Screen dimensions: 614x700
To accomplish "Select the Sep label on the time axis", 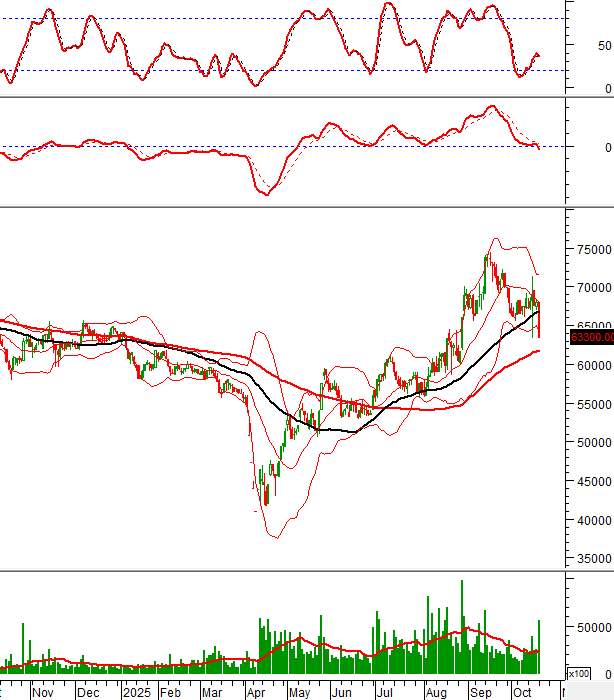I will 481,691.
